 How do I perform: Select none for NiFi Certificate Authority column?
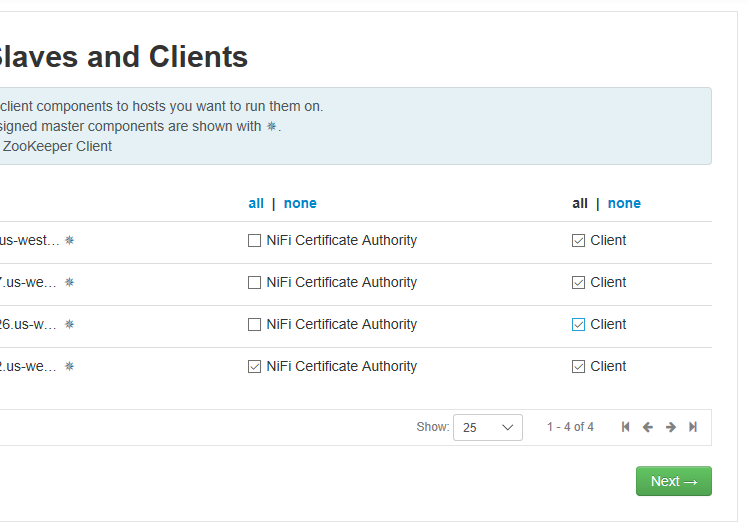[x=300, y=203]
